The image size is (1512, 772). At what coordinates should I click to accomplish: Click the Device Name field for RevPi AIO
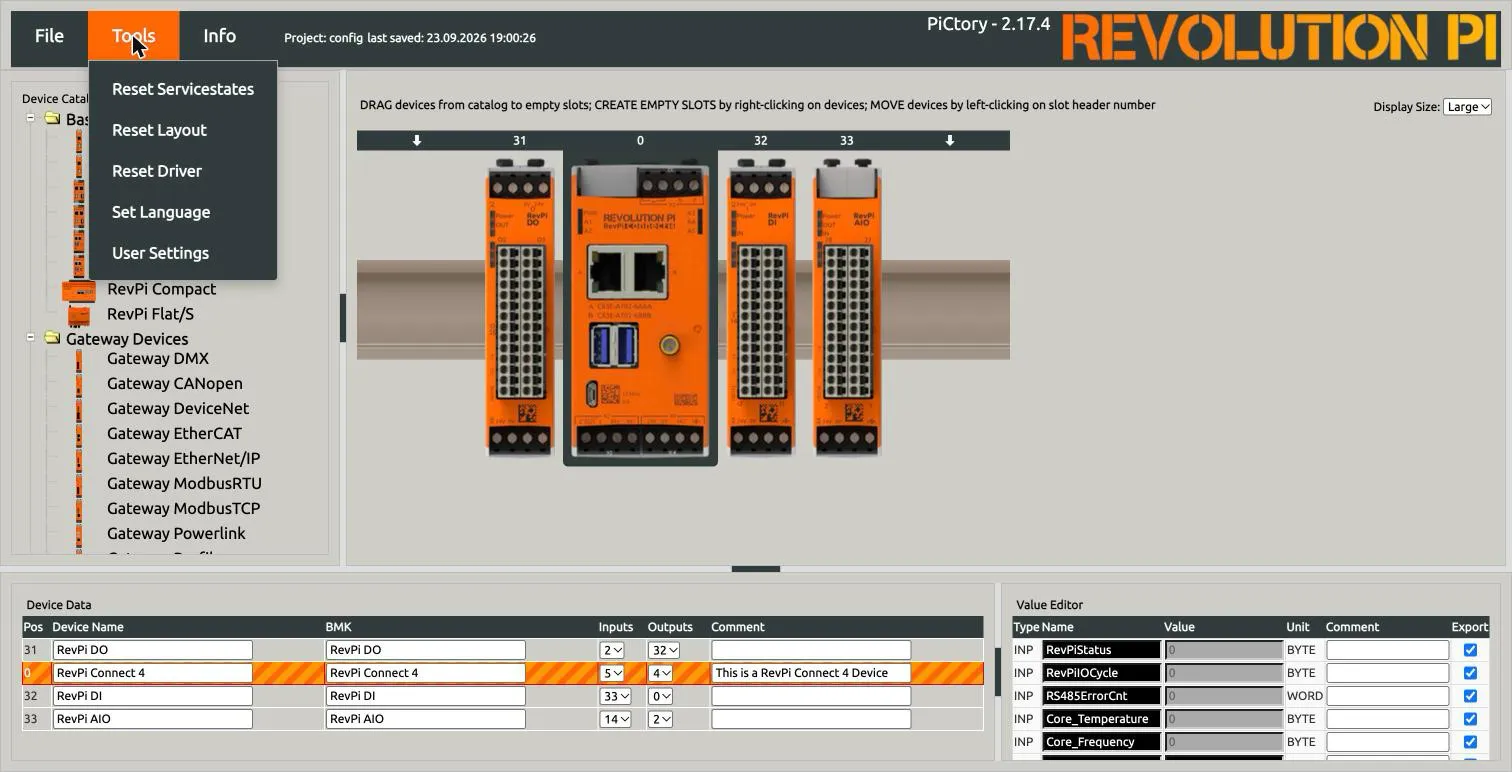pyautogui.click(x=152, y=719)
